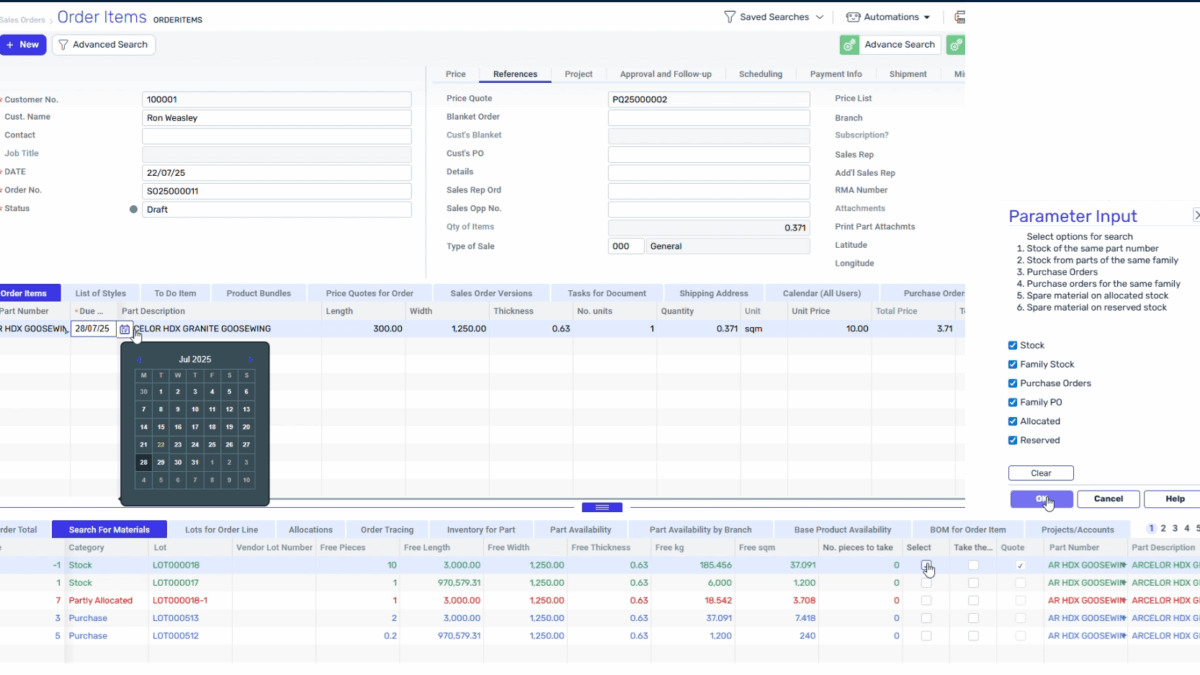This screenshot has width=1200, height=675.
Task: Go to next month in date picker
Action: [x=250, y=359]
